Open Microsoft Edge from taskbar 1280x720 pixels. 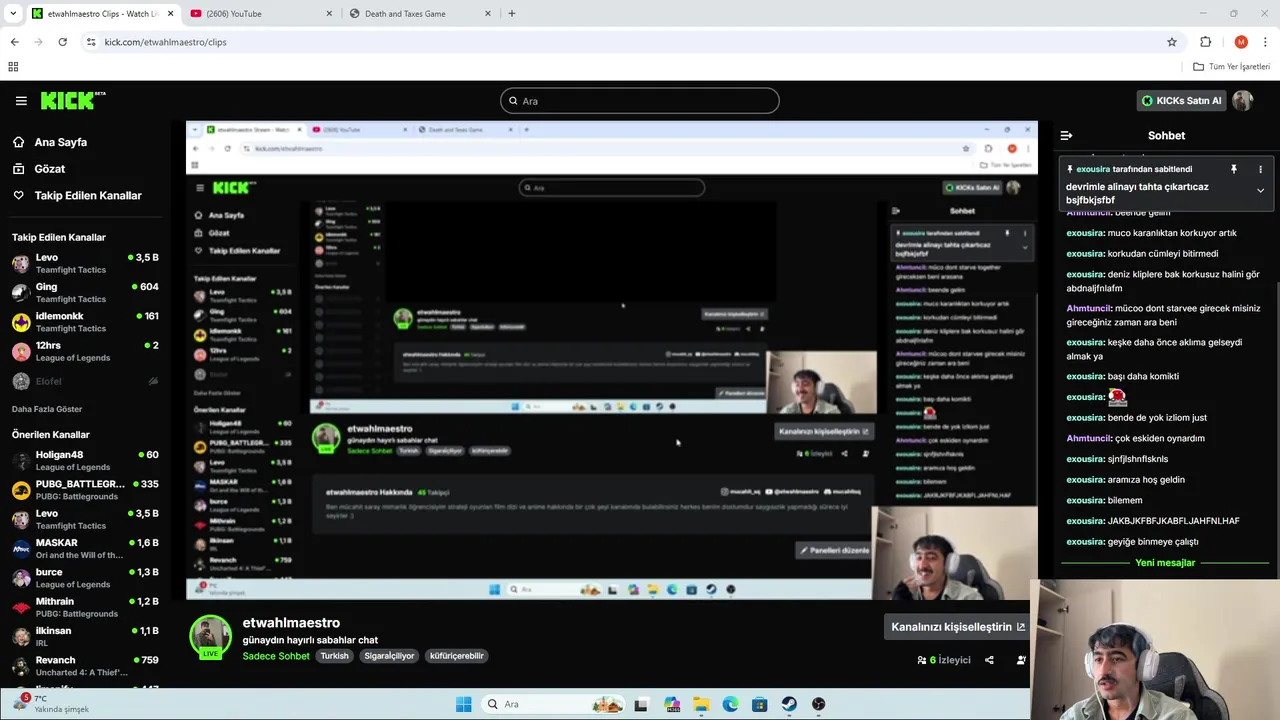point(730,704)
